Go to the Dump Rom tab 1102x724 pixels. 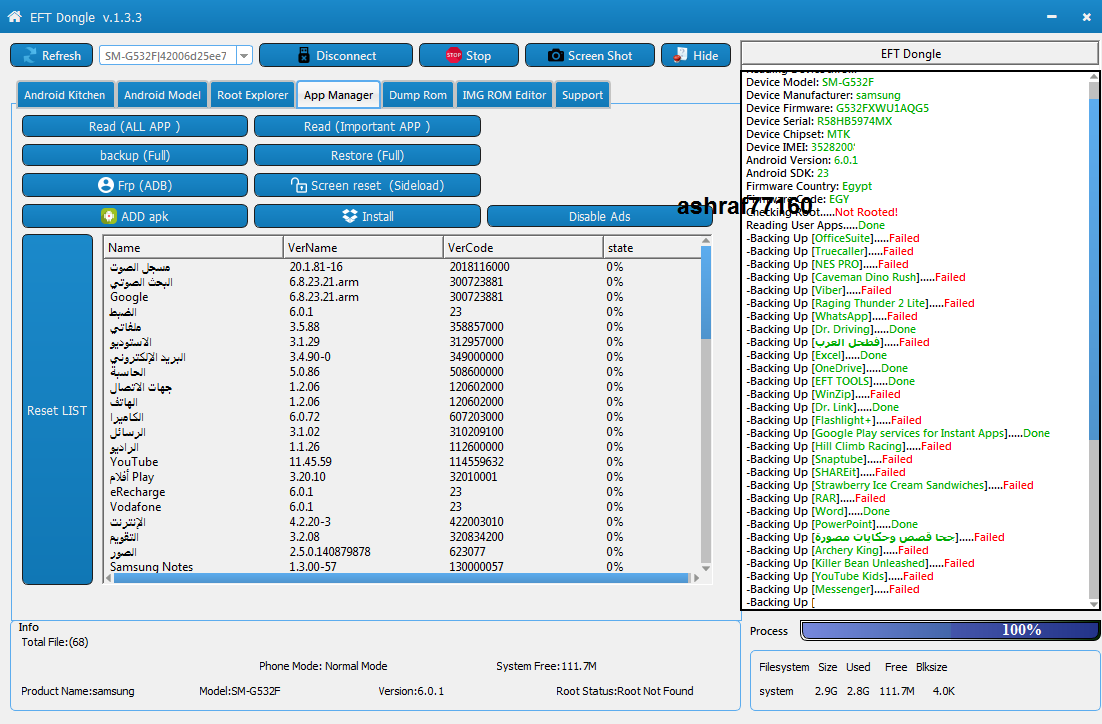pyautogui.click(x=417, y=95)
